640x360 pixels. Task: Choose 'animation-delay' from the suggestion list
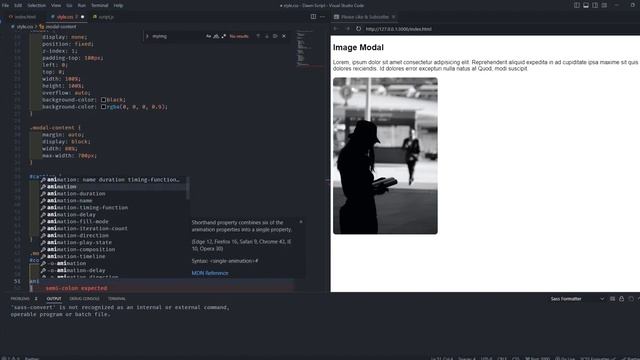click(113, 214)
